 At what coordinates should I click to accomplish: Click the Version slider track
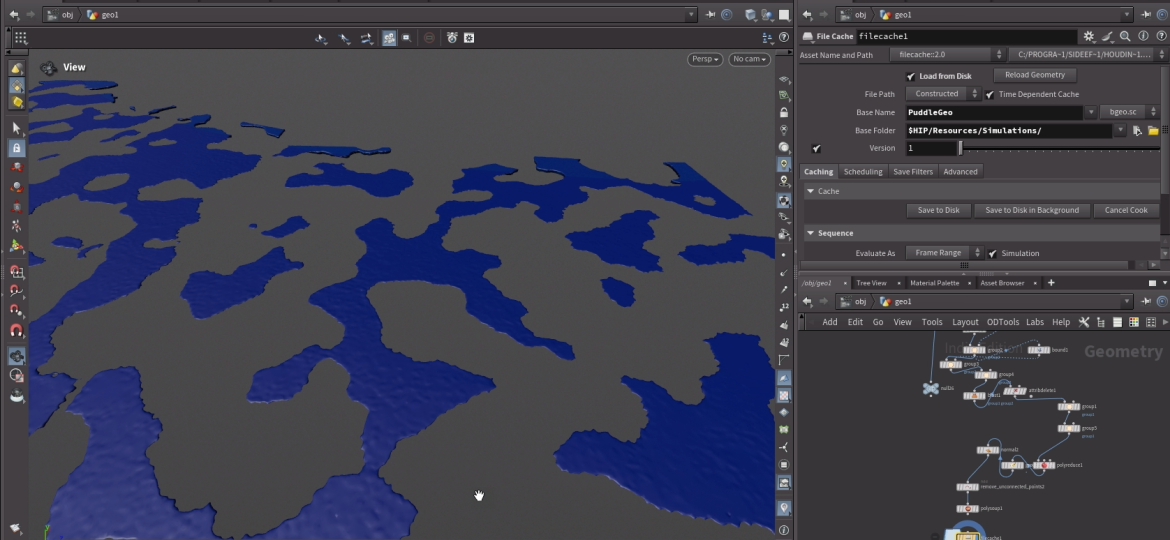pyautogui.click(x=1060, y=148)
